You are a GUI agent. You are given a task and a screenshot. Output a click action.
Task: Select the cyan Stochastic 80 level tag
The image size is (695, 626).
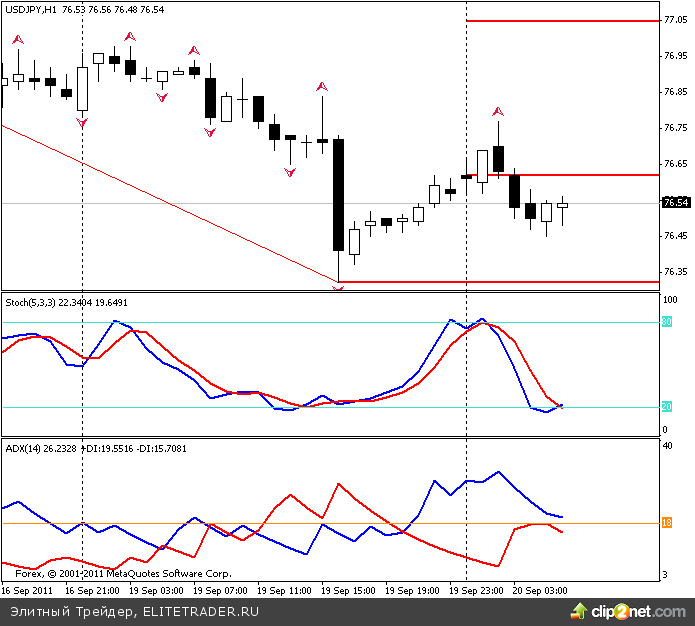pyautogui.click(x=667, y=322)
